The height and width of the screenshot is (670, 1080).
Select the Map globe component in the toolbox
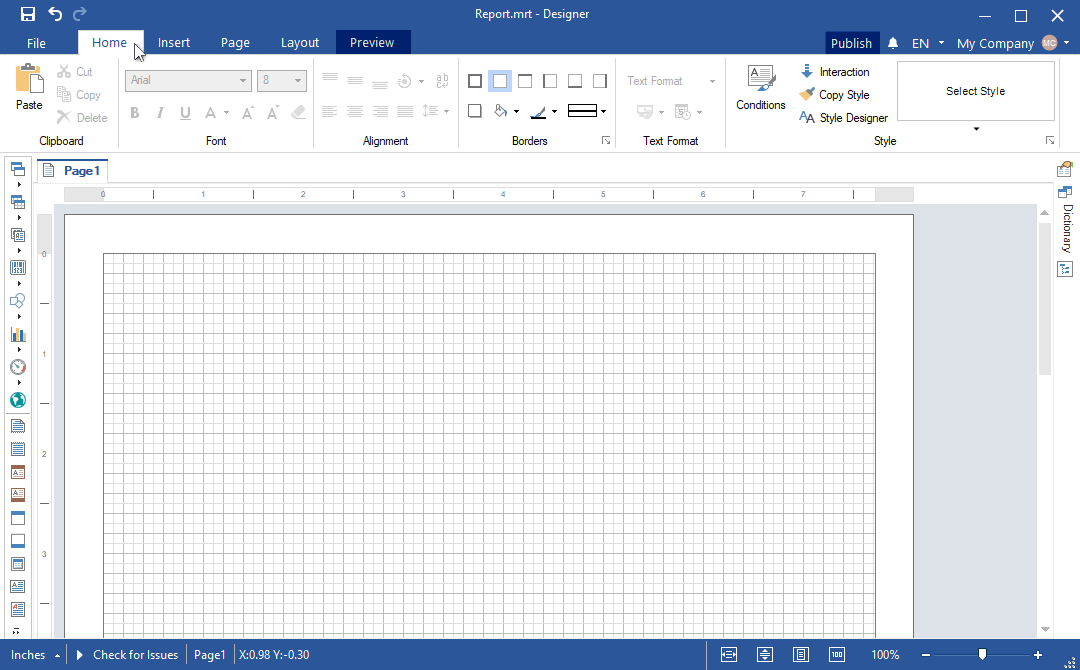[18, 400]
